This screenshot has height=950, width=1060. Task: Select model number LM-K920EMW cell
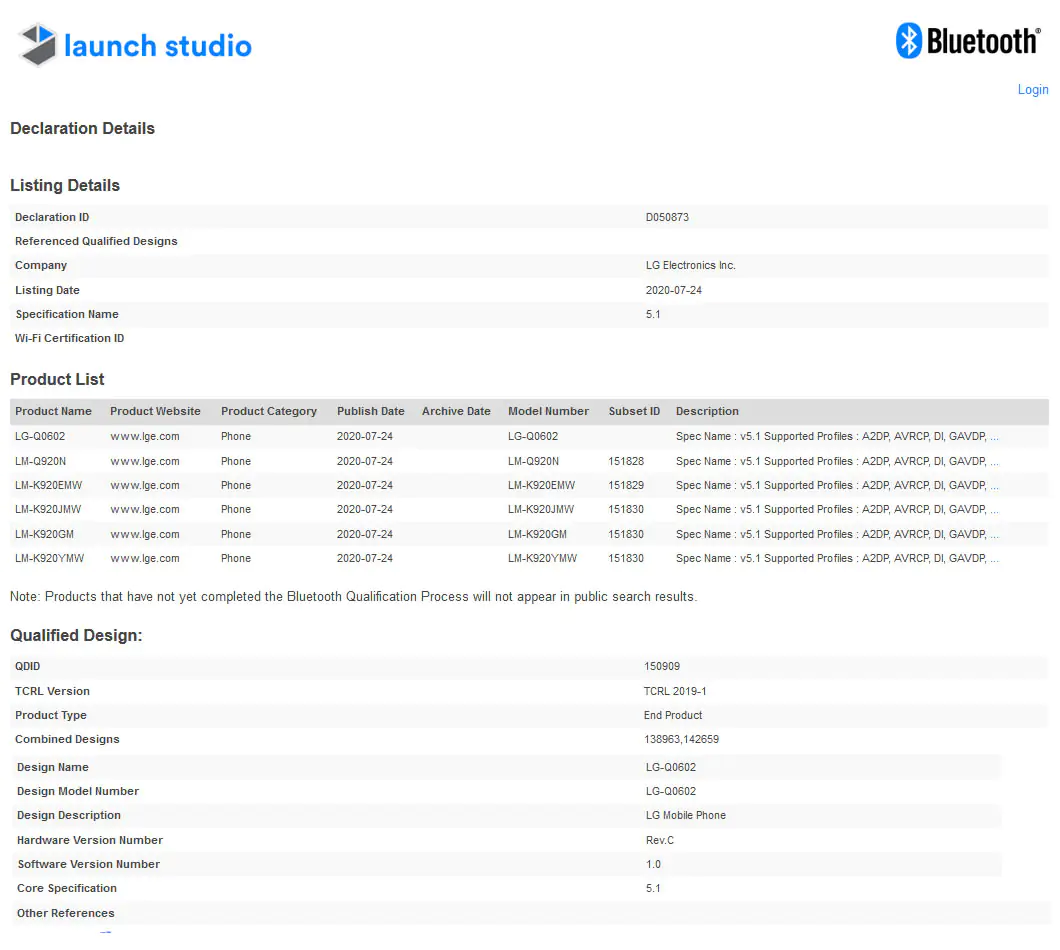[x=541, y=485]
